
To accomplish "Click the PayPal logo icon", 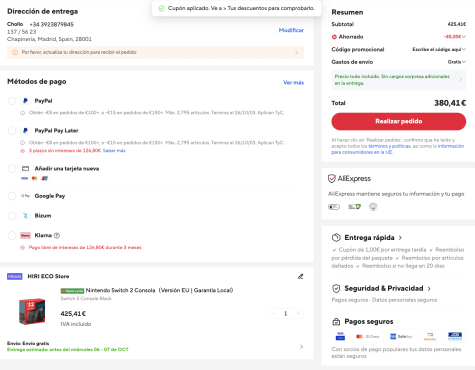I will pyautogui.click(x=25, y=101).
